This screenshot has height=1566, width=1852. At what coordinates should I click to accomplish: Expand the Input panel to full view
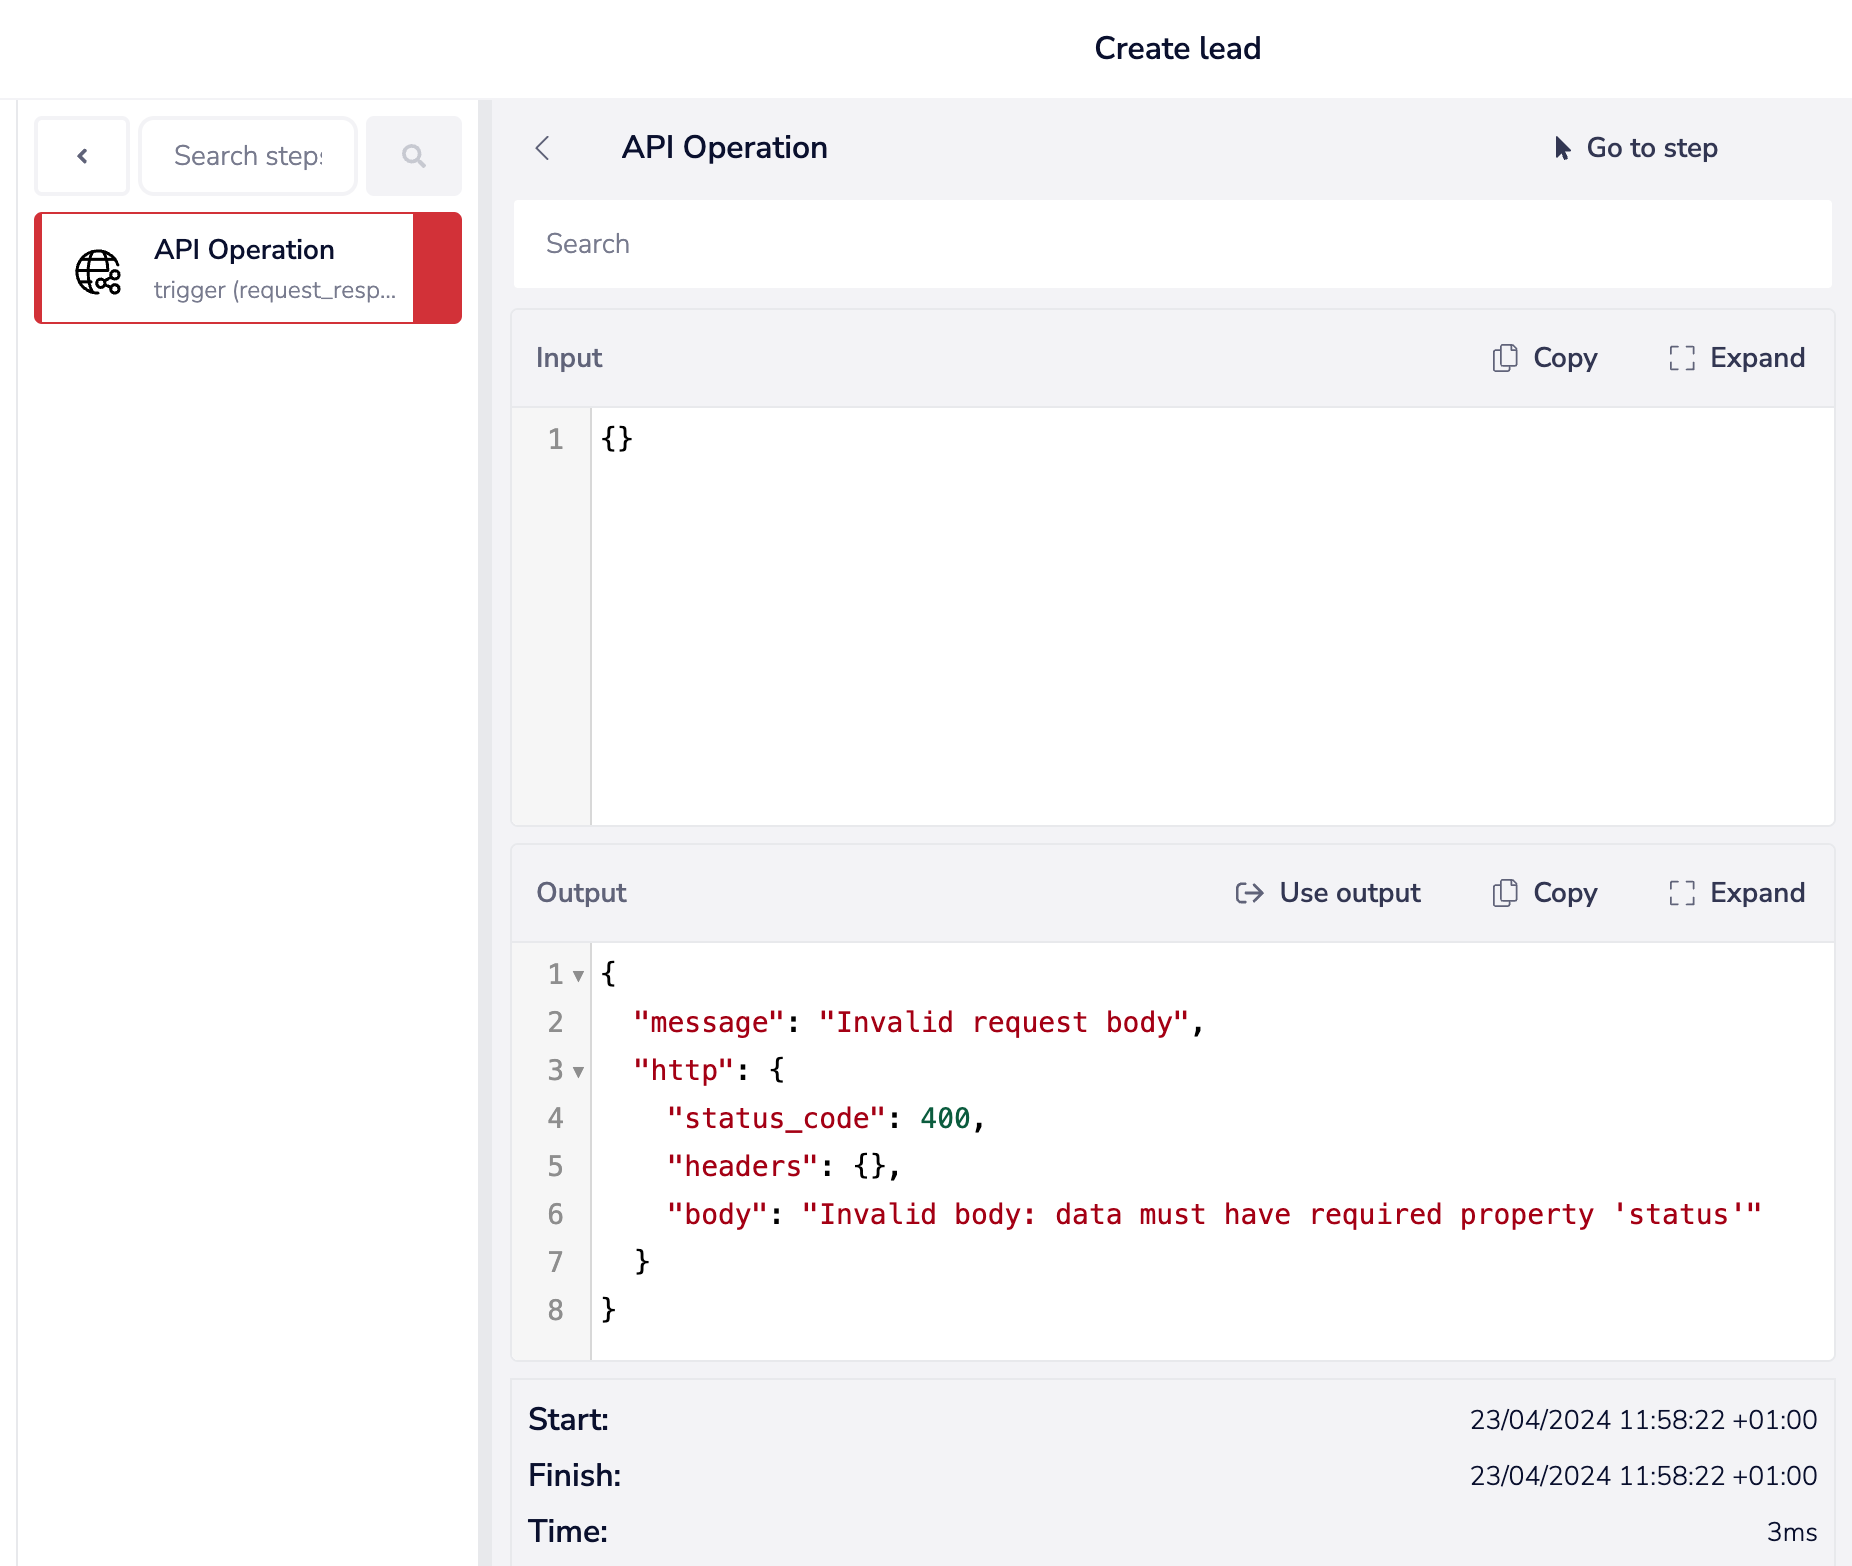coord(1737,358)
